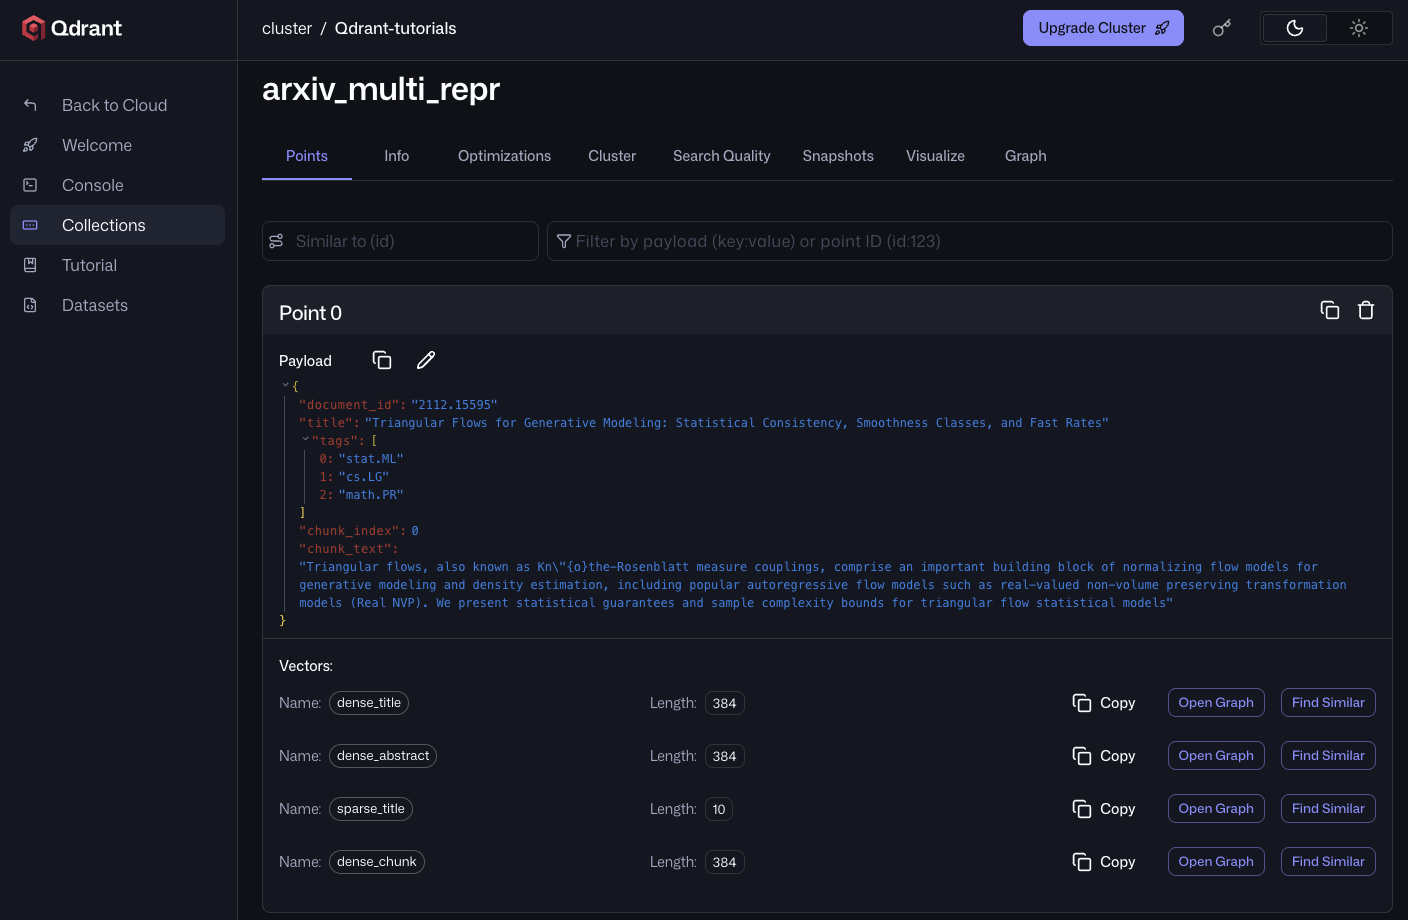Screen dimensions: 1408x920
Task: Click the Qdrant logo
Action: [x=72, y=28]
